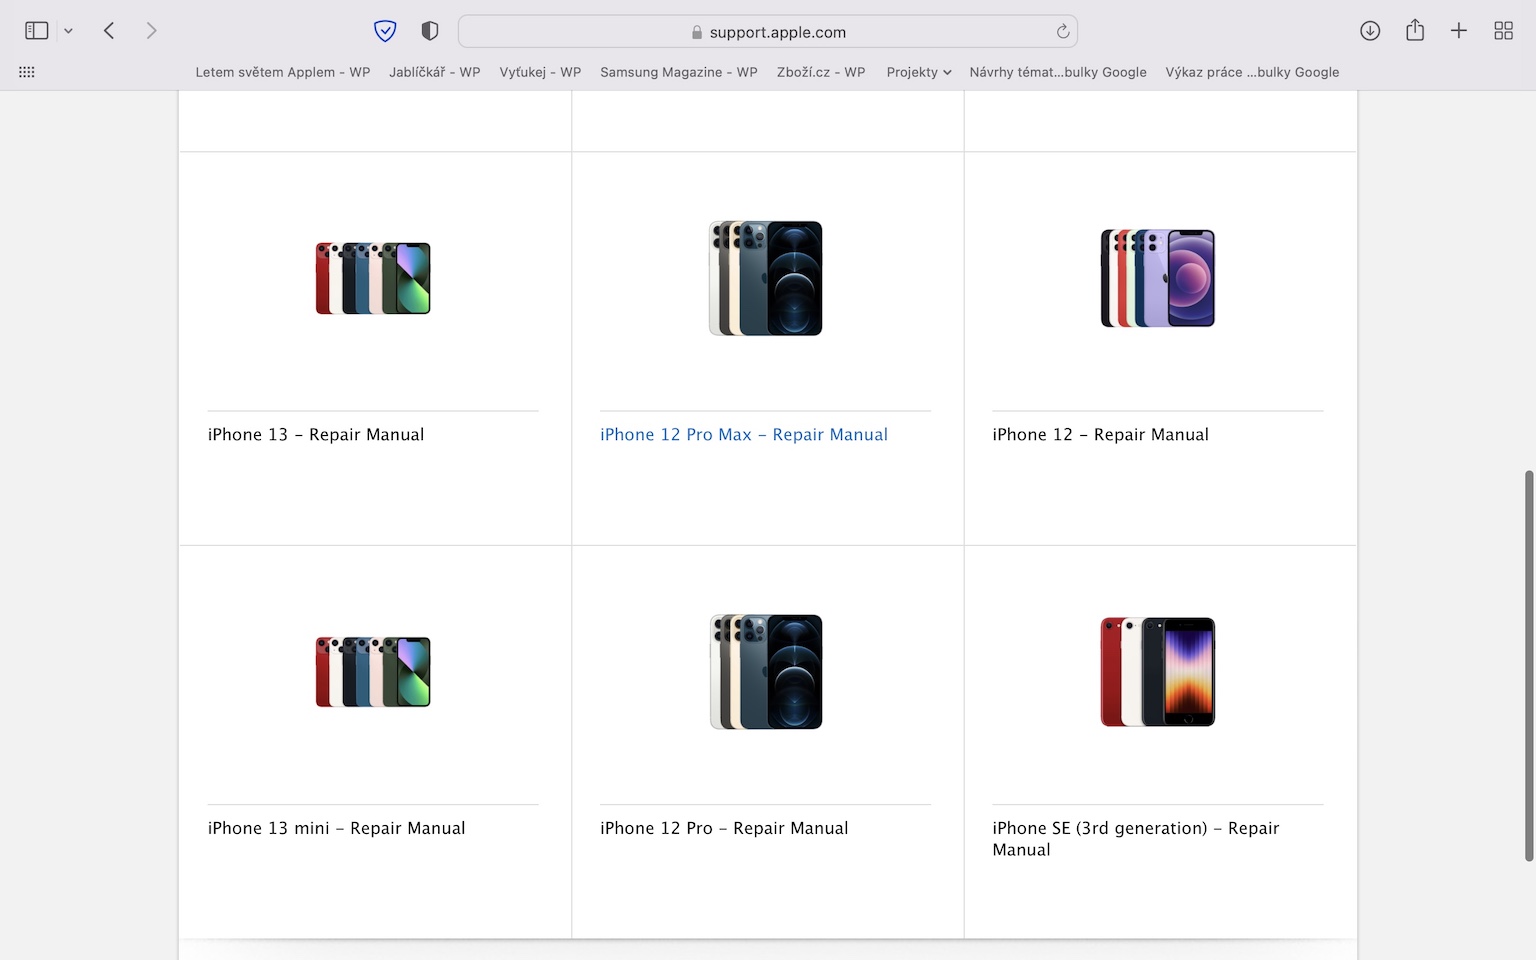1536x960 pixels.
Task: Open the Samsung Magazine - WP bookmark
Action: point(679,72)
